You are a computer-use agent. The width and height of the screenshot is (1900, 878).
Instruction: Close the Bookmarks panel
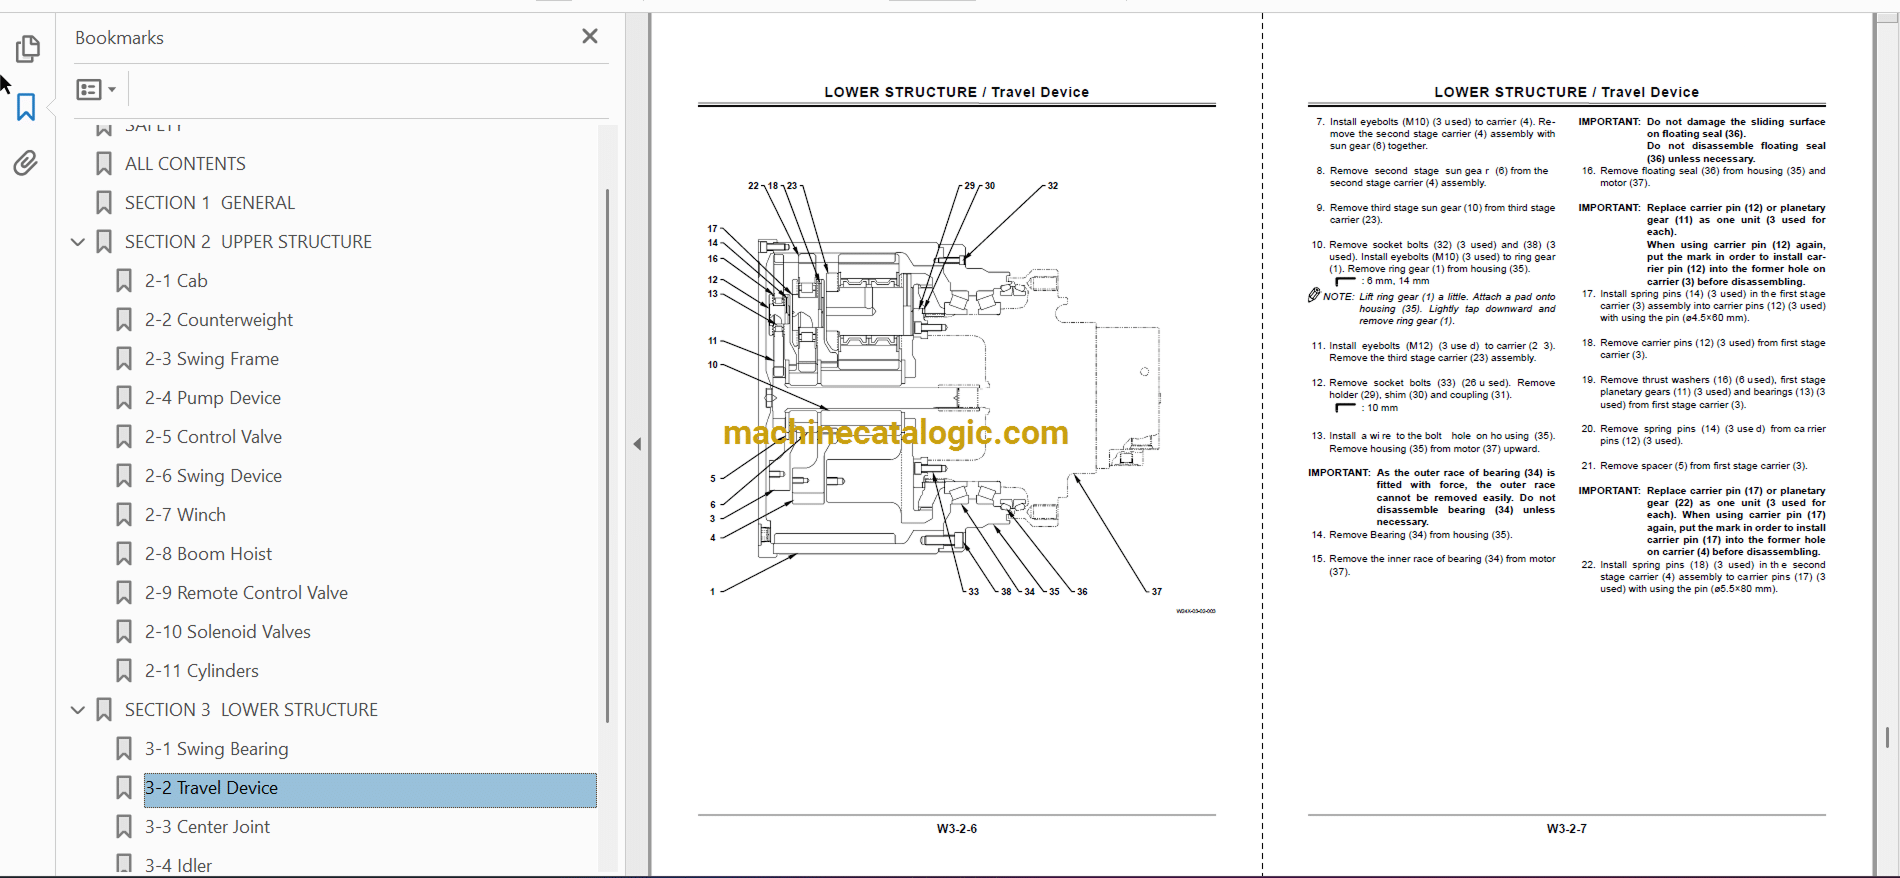590,36
